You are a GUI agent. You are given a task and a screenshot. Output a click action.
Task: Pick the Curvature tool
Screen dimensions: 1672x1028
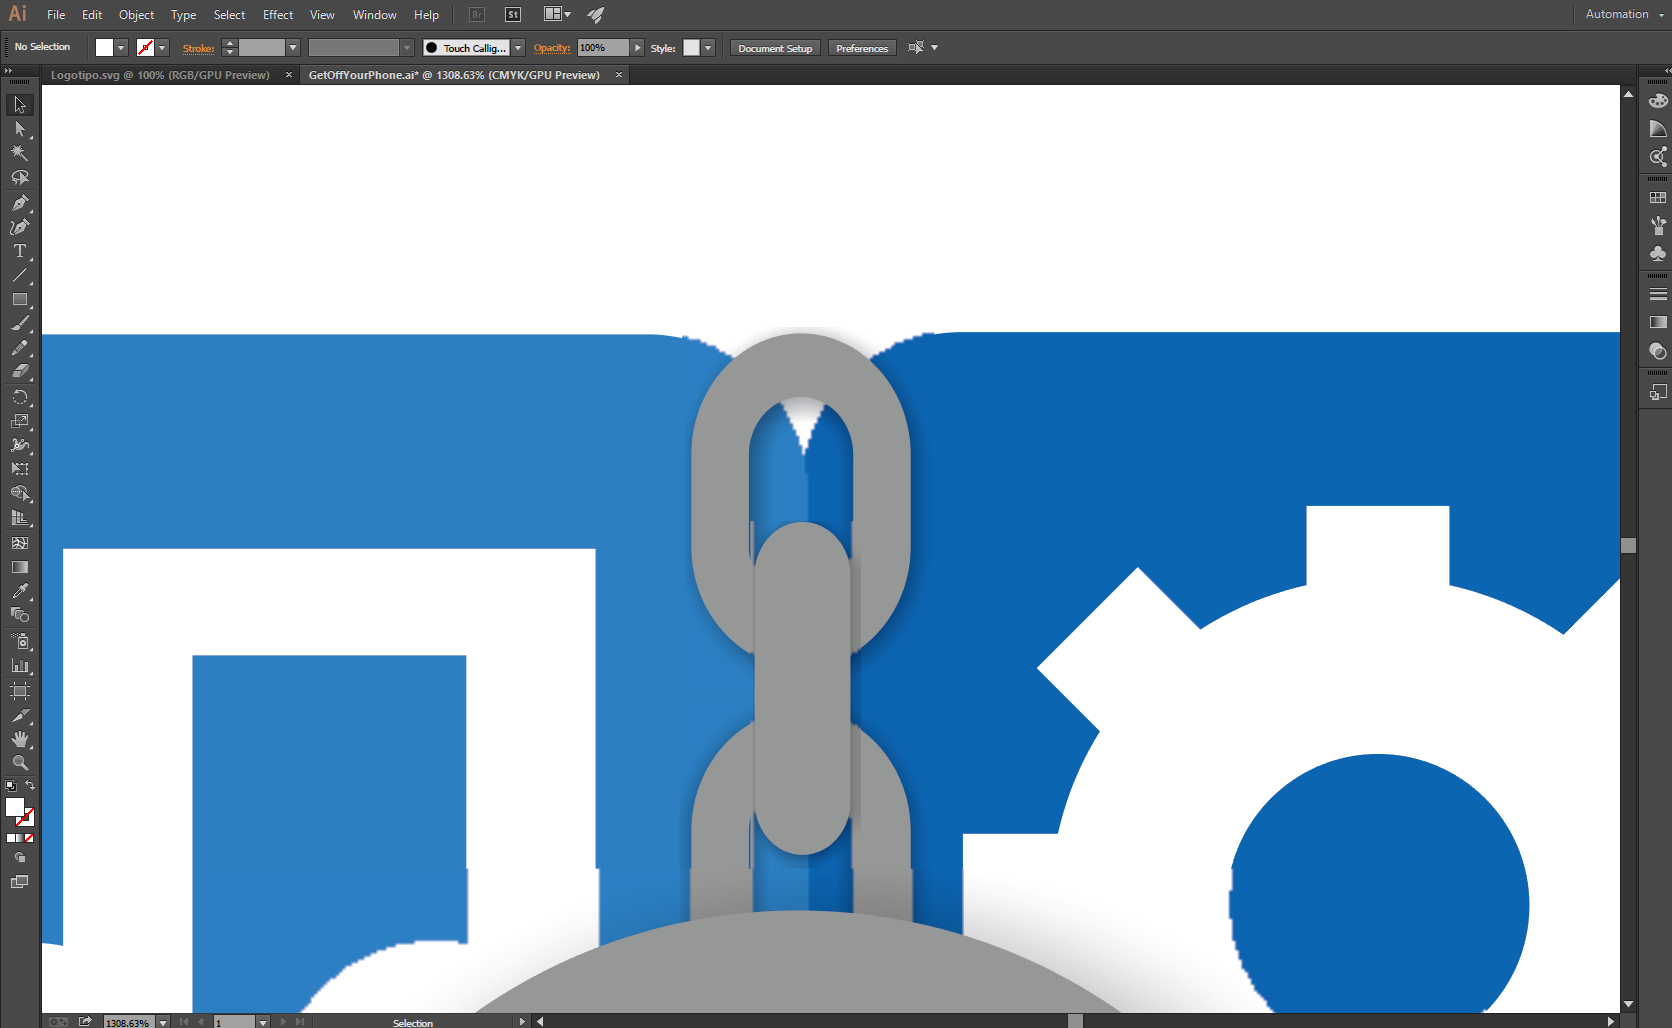click(20, 227)
